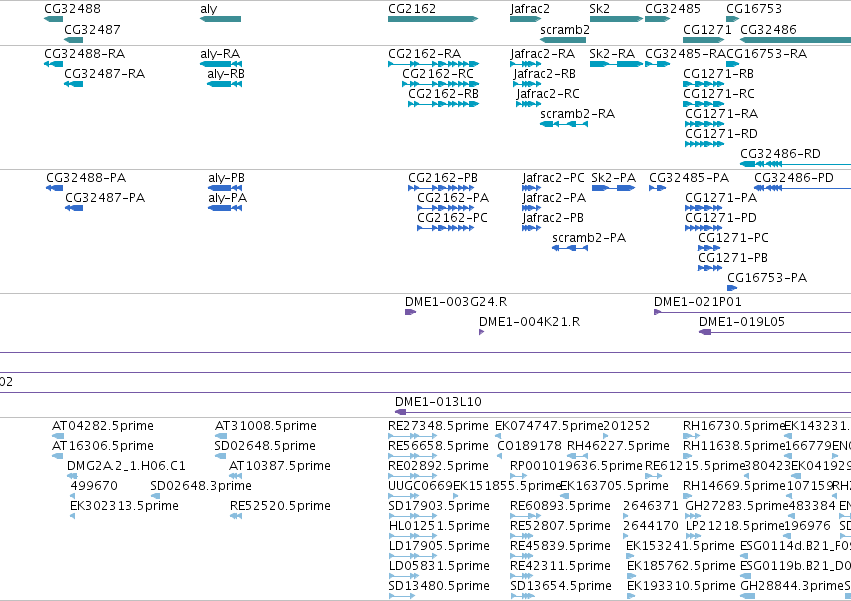This screenshot has height=601, width=851.
Task: Click protein CG32485-PA
Action: (658, 188)
